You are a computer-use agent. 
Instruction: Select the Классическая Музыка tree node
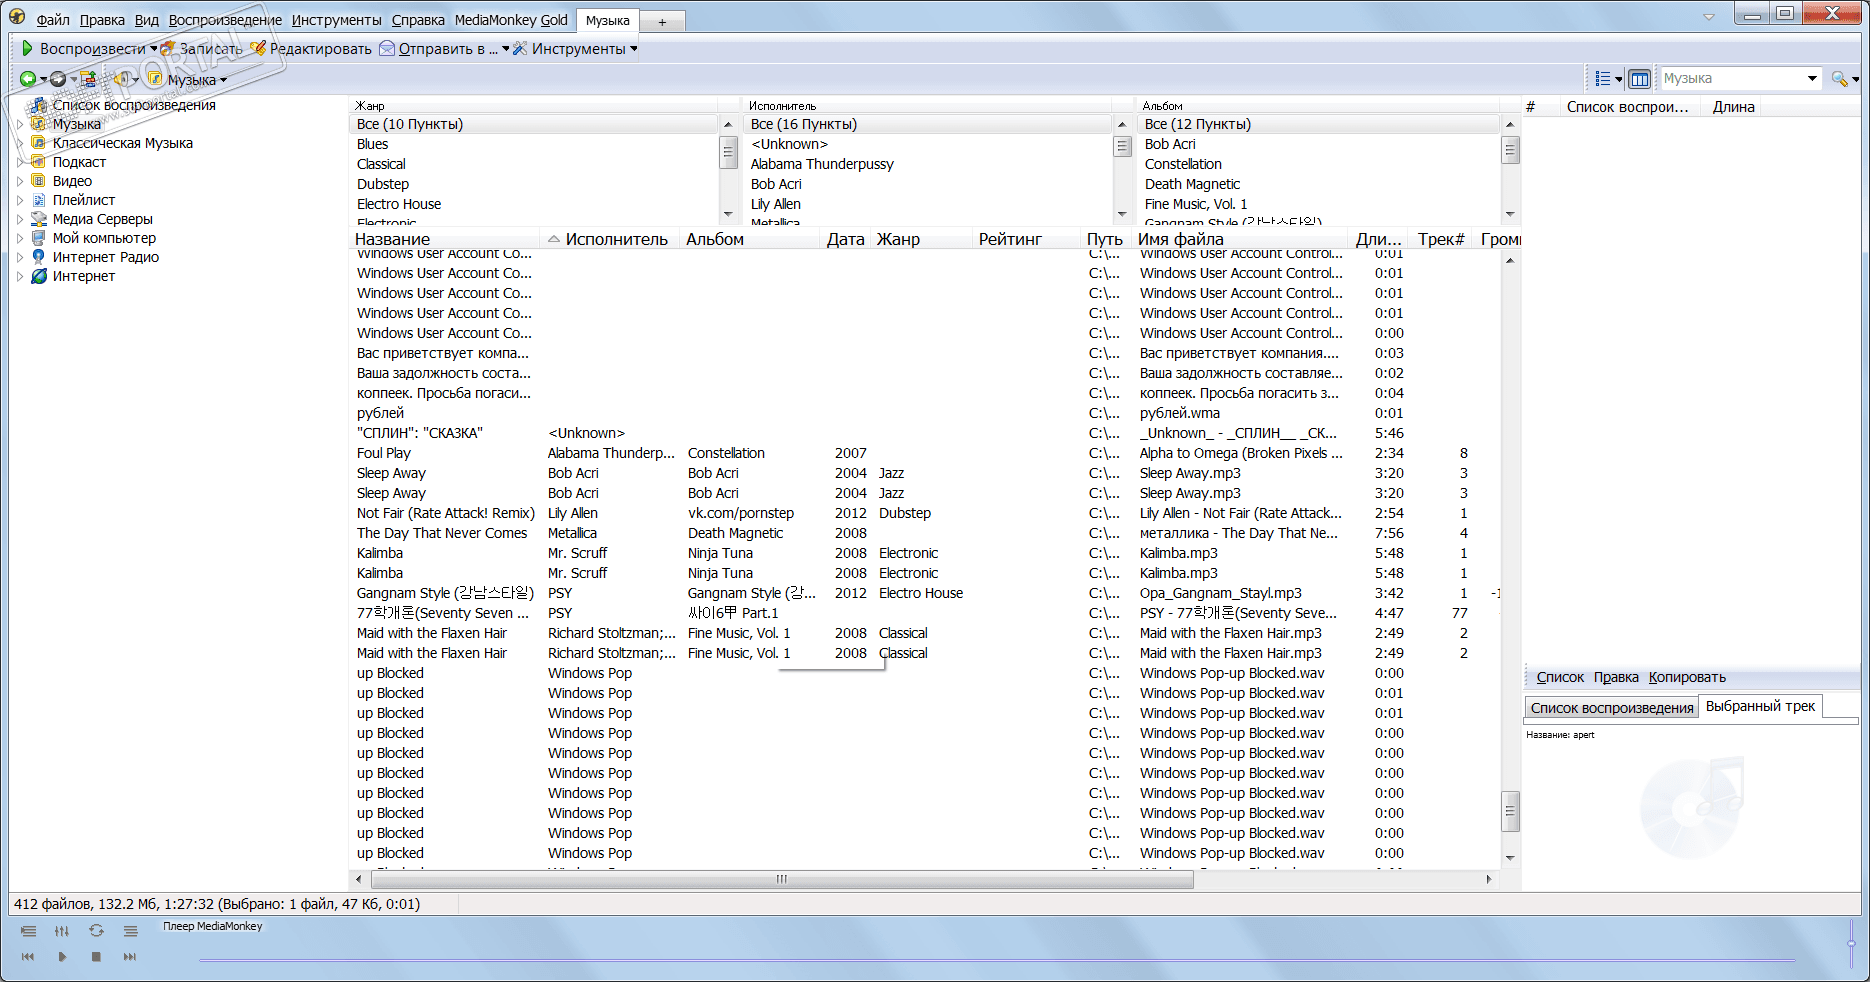123,143
